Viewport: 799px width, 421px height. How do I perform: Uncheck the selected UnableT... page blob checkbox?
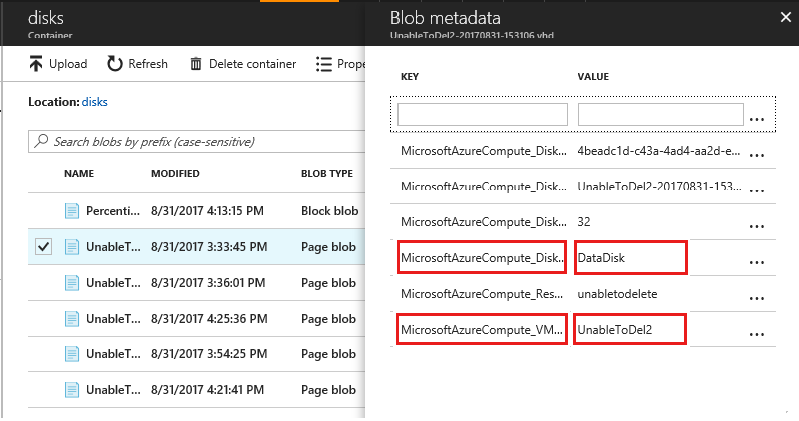43,247
